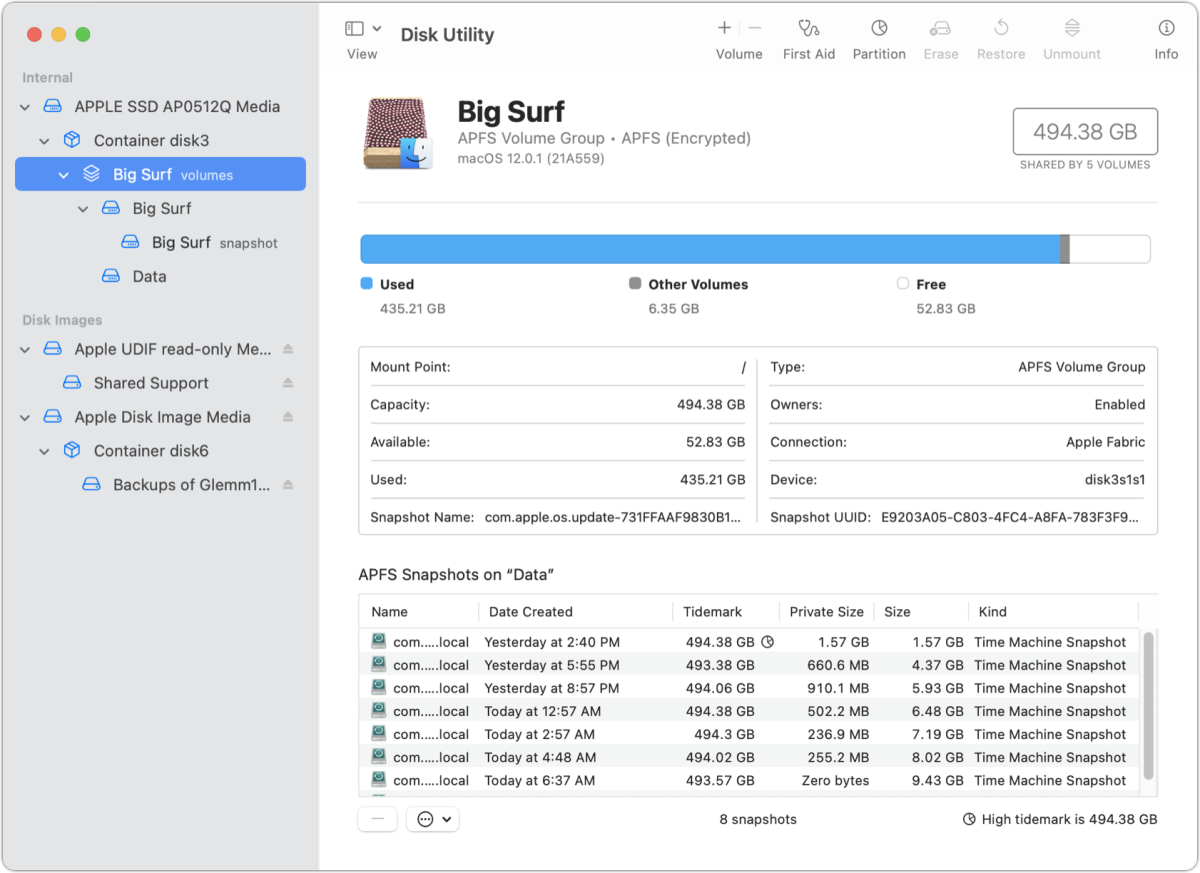The image size is (1200, 873).
Task: Open the Partition pie chart tool
Action: 879,29
